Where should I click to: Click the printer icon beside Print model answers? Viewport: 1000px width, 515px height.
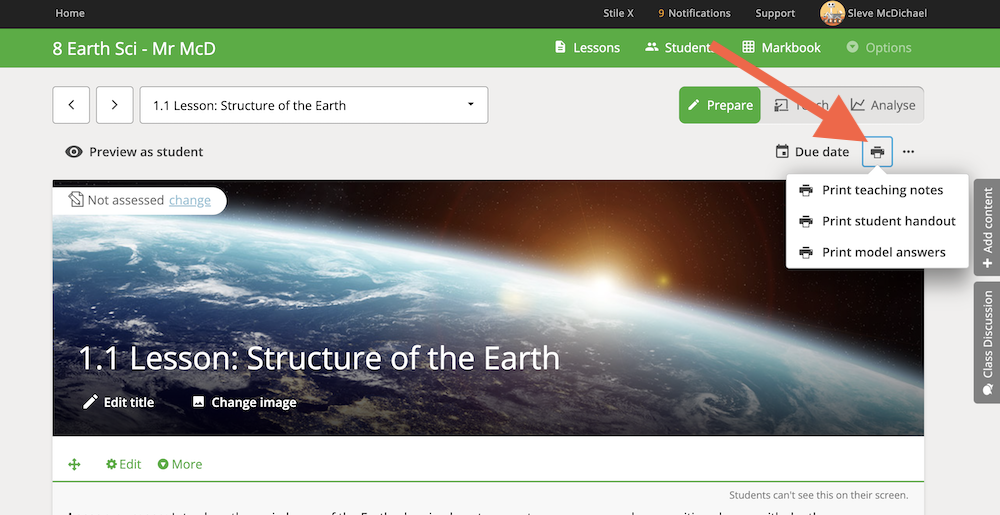[x=806, y=252]
